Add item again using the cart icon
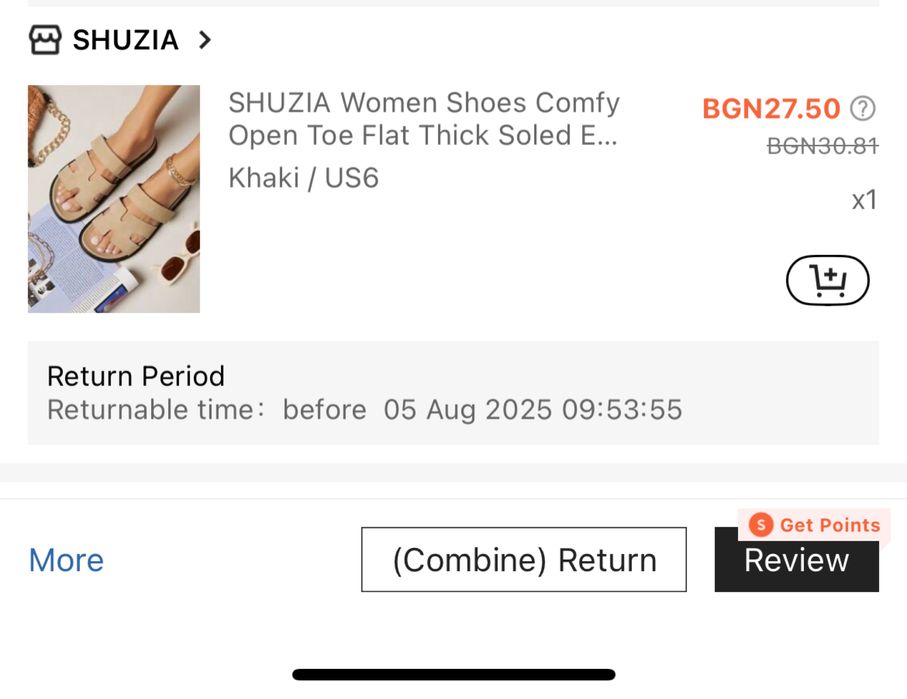Image resolution: width=907 pixels, height=699 pixels. 827,281
